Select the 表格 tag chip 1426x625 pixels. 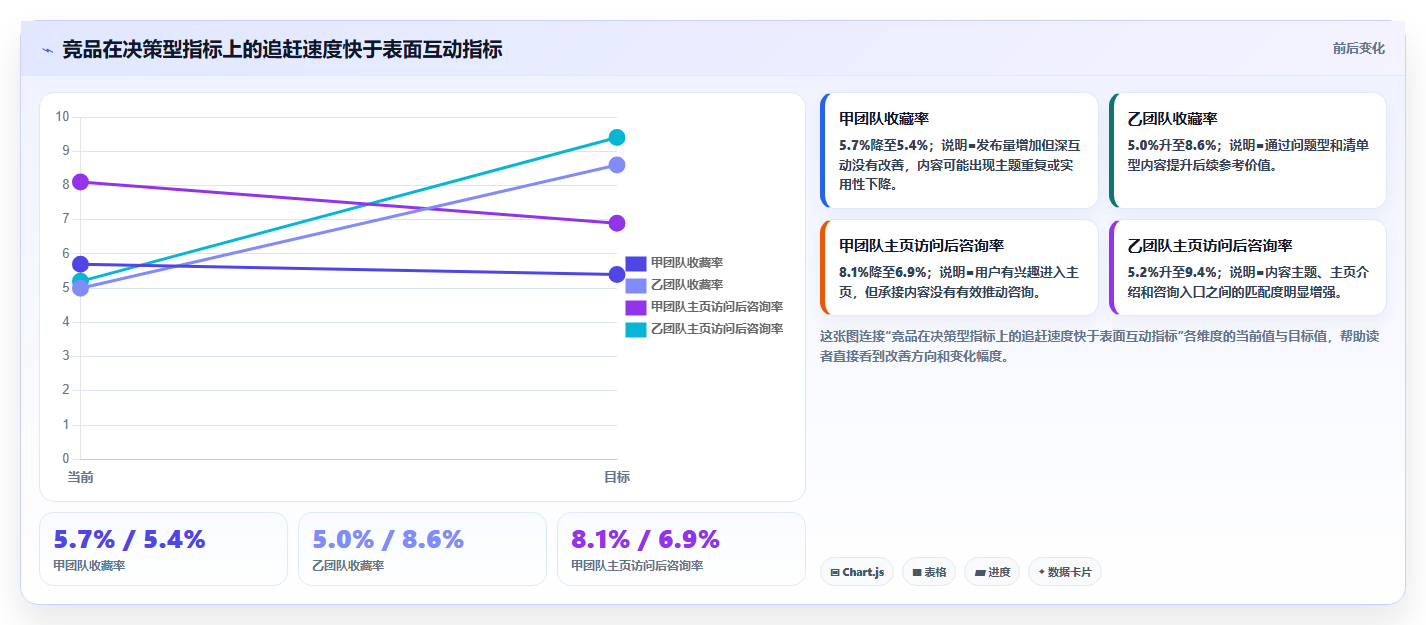point(929,572)
